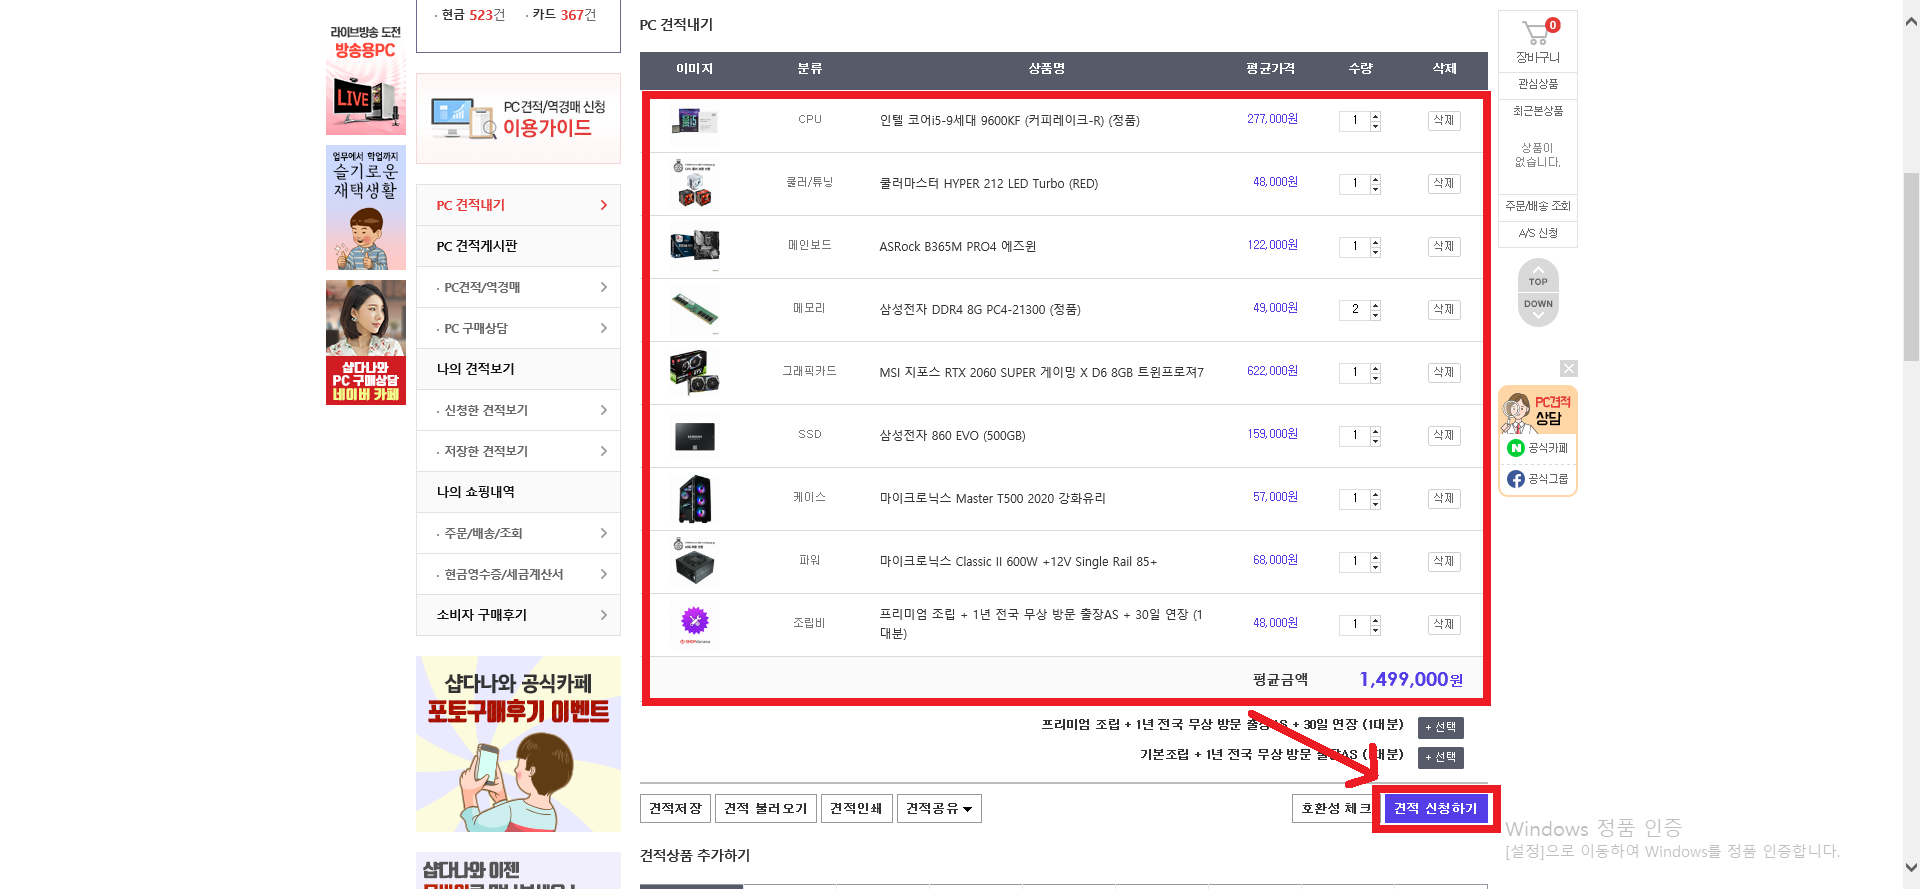Click the Classic II power supply thumbnail
This screenshot has height=889, width=1920.
click(x=695, y=561)
